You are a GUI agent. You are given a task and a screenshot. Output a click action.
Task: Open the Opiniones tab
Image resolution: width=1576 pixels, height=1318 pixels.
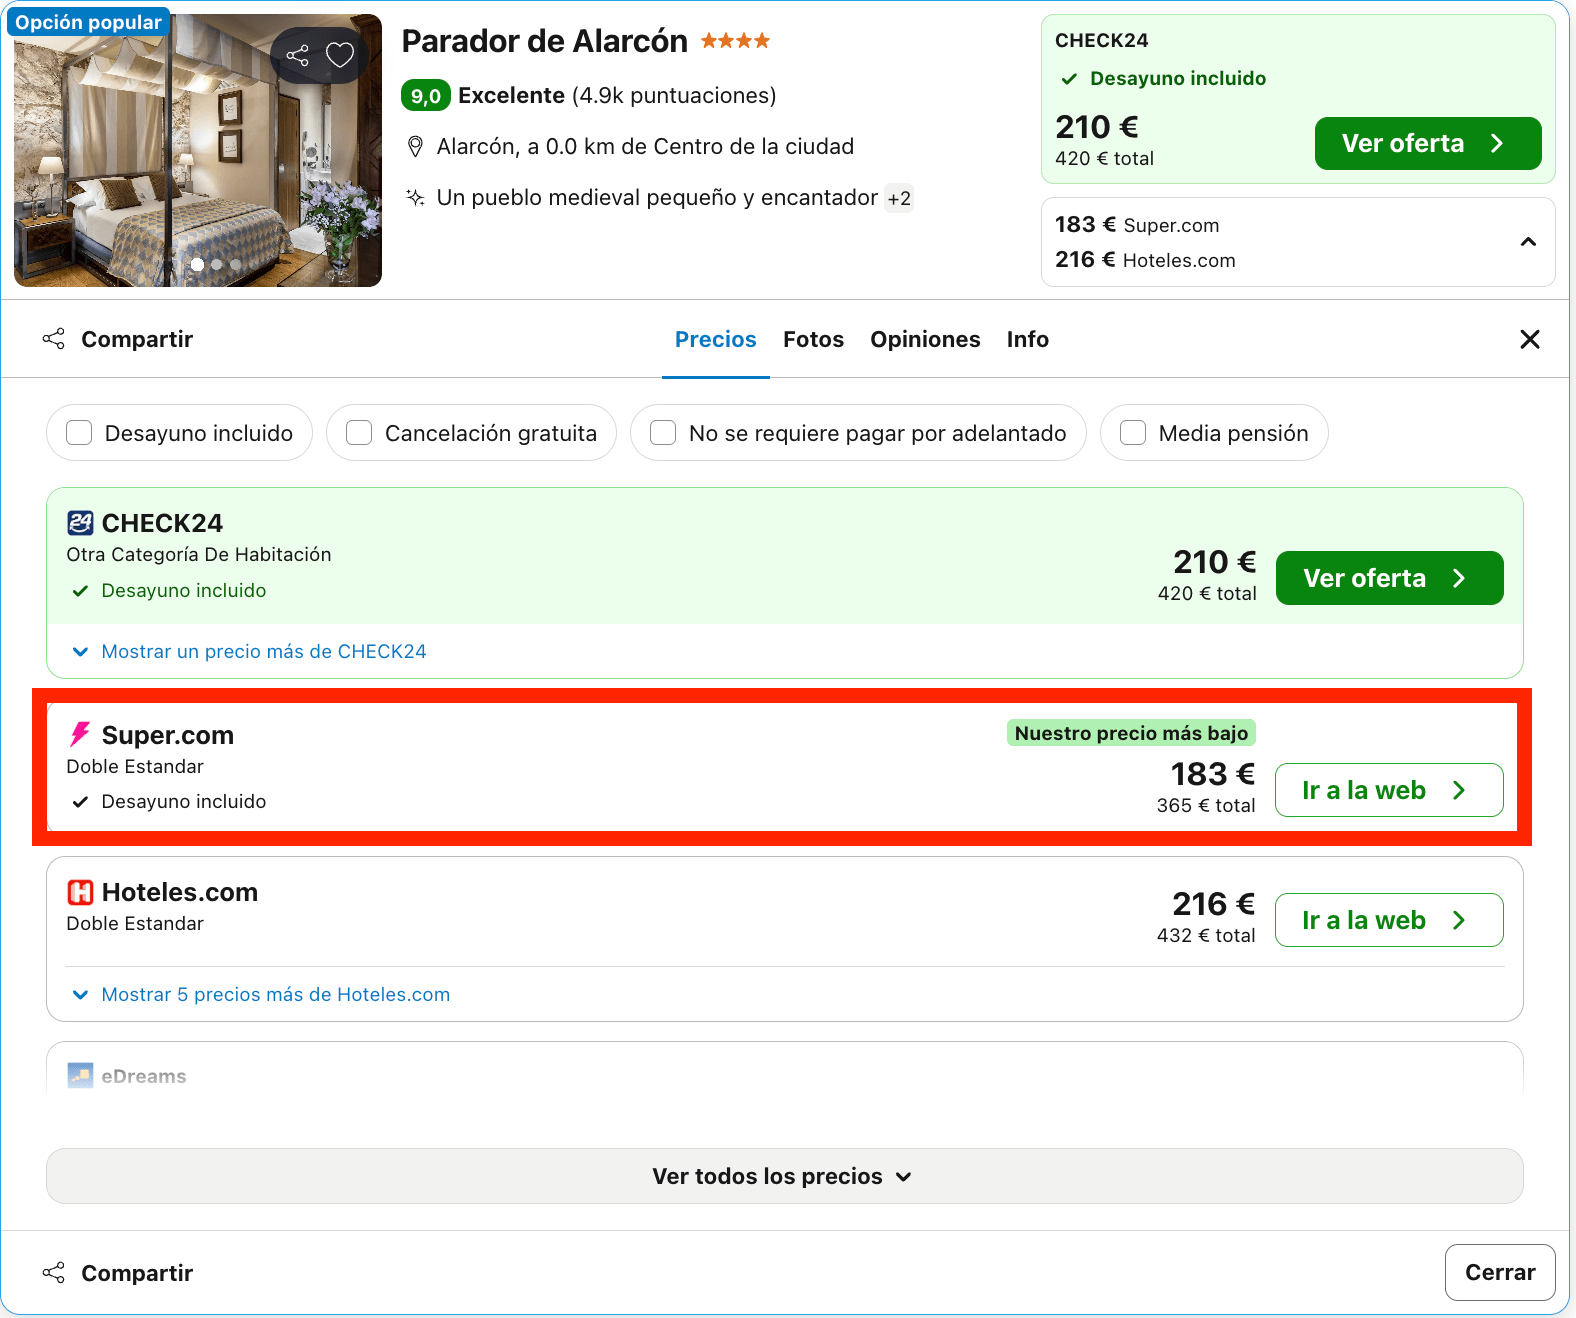click(x=925, y=340)
